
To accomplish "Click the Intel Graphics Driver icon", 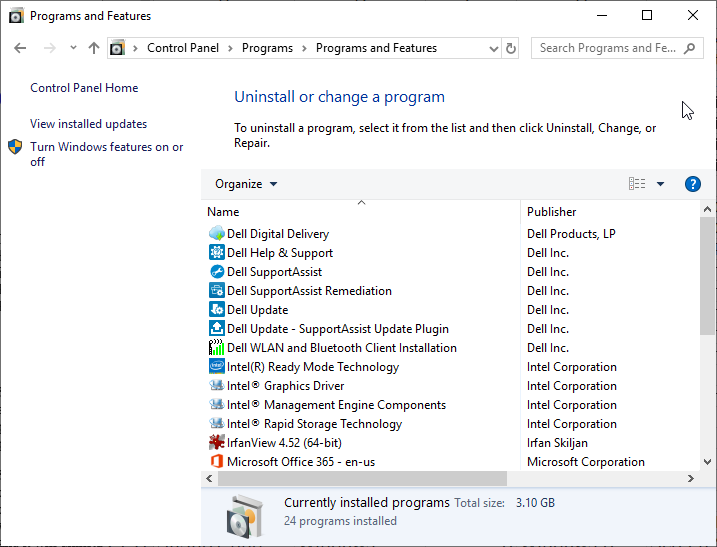I will point(217,386).
